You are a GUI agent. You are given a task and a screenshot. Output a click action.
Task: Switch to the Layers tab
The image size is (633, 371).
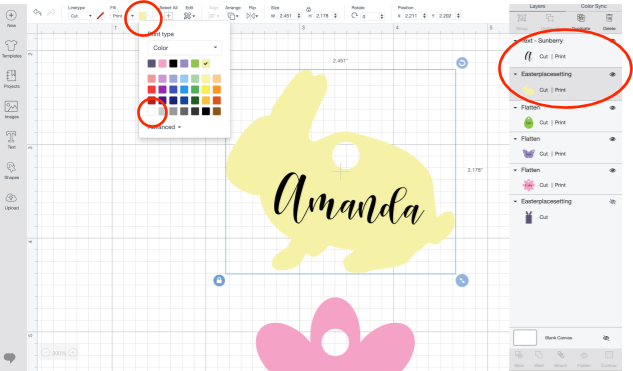(537, 6)
